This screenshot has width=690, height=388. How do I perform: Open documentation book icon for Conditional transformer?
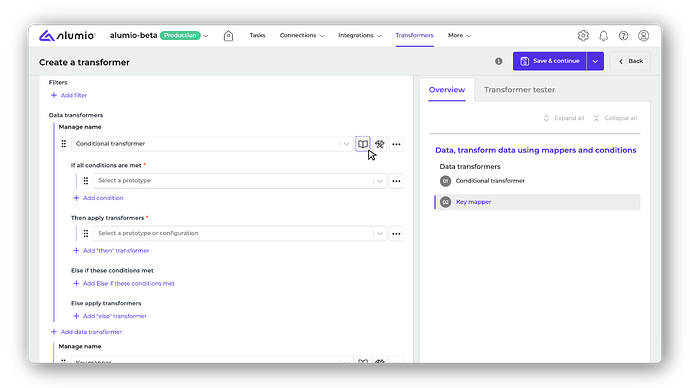tap(363, 144)
